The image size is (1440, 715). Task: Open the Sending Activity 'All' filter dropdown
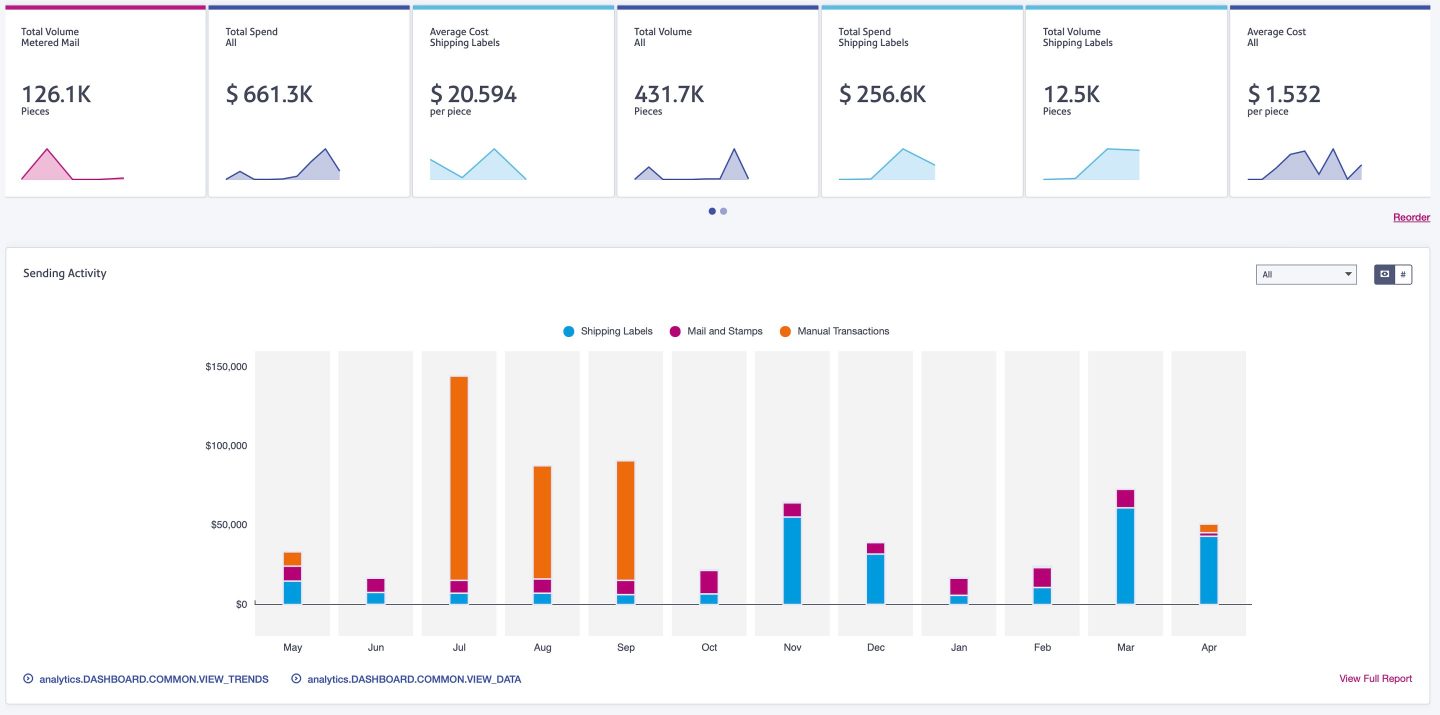pos(1306,274)
